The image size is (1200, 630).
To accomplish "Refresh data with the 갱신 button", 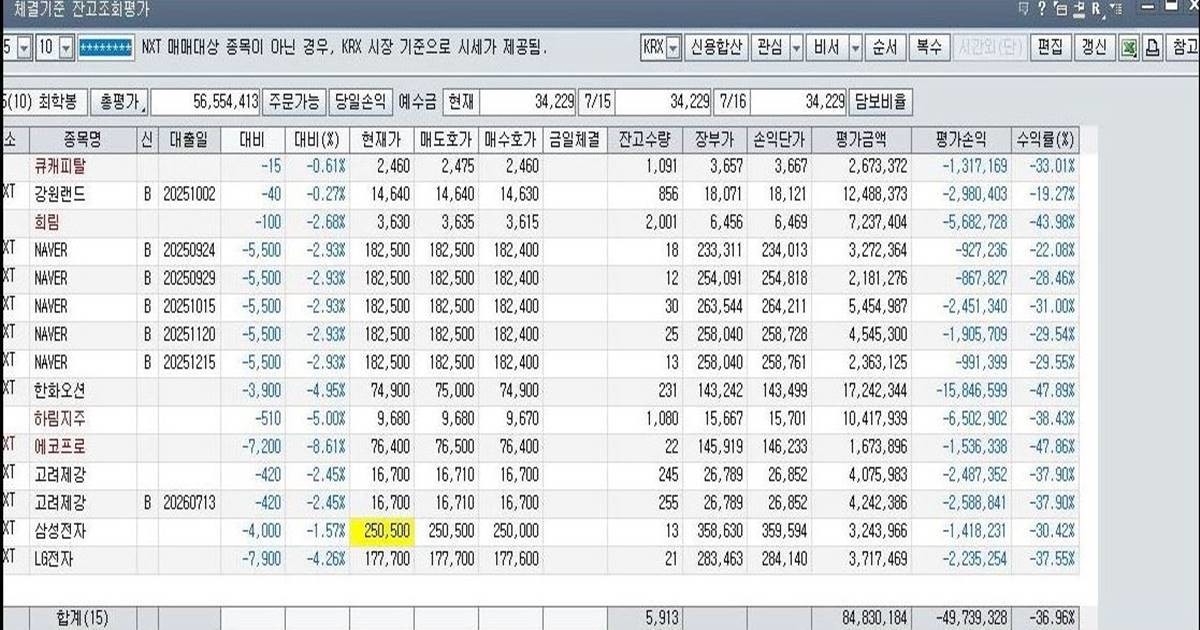I will (1094, 47).
